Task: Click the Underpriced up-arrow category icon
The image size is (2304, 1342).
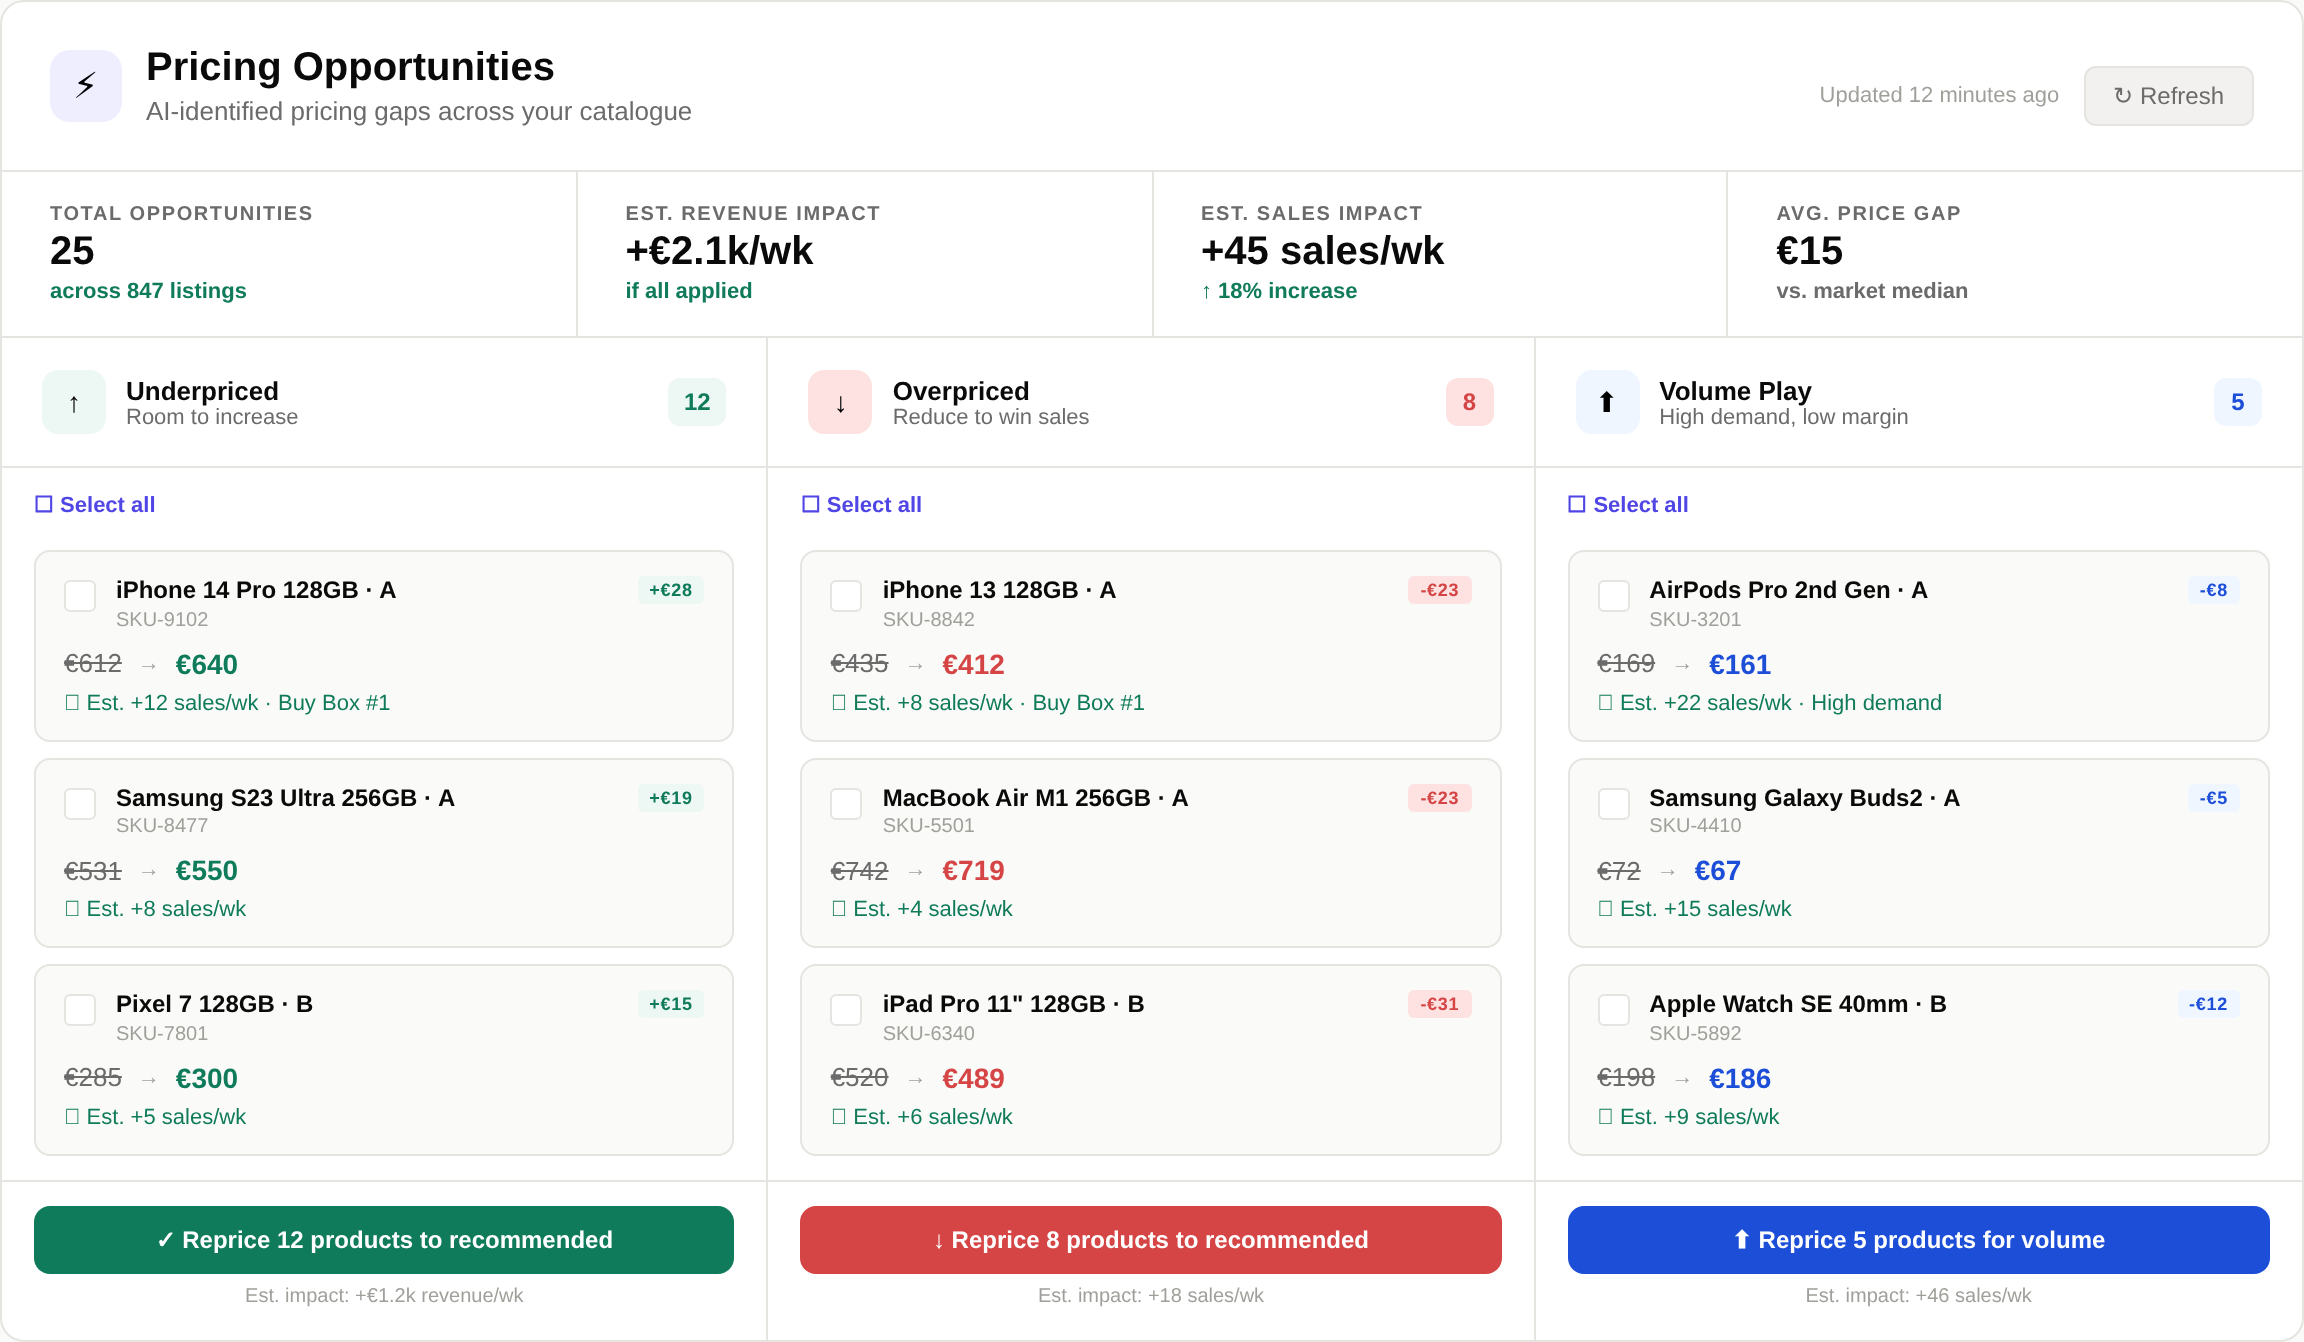Action: (x=73, y=401)
